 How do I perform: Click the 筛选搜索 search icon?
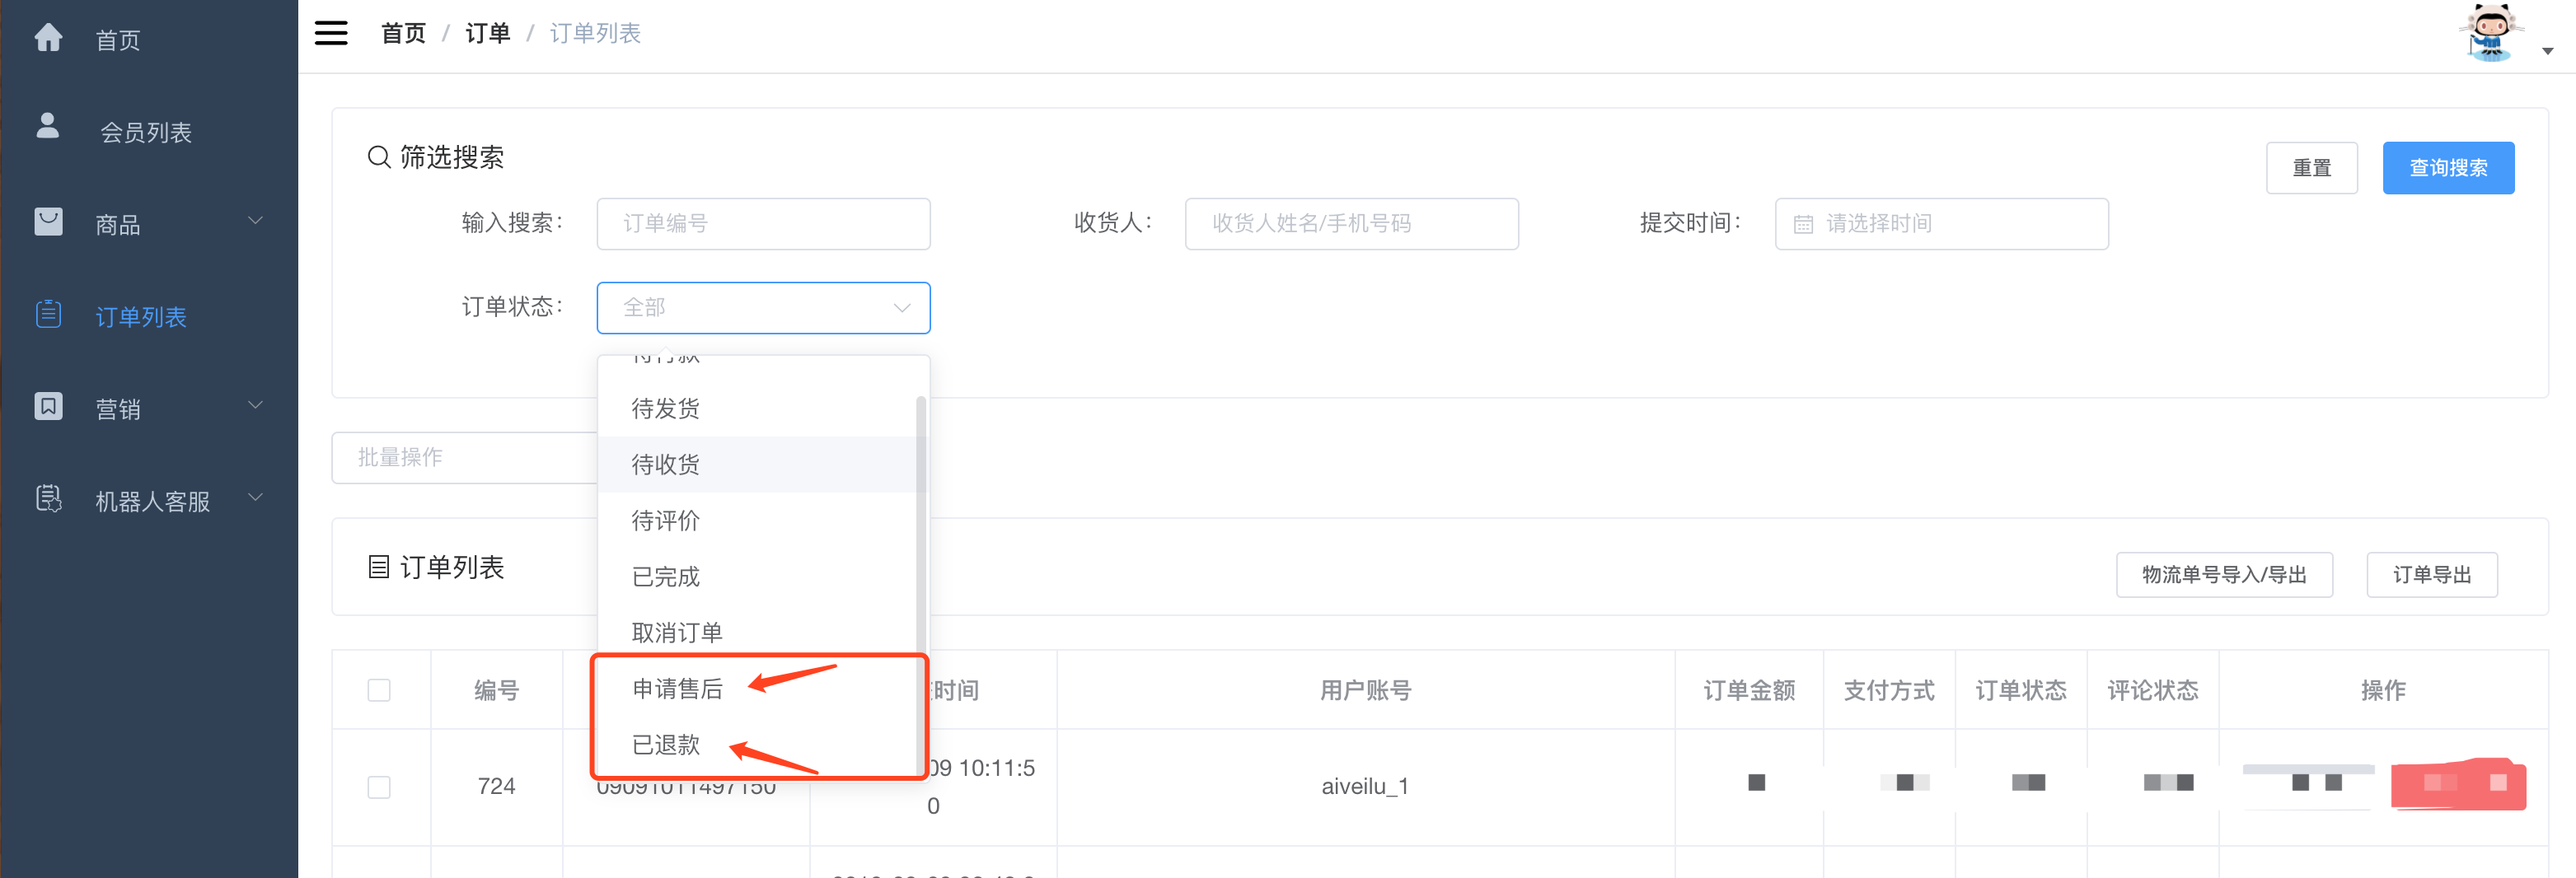[379, 157]
